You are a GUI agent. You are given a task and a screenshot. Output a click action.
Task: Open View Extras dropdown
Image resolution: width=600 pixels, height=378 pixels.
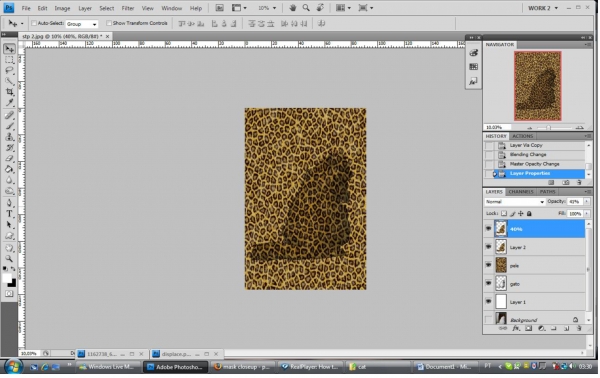coord(239,8)
